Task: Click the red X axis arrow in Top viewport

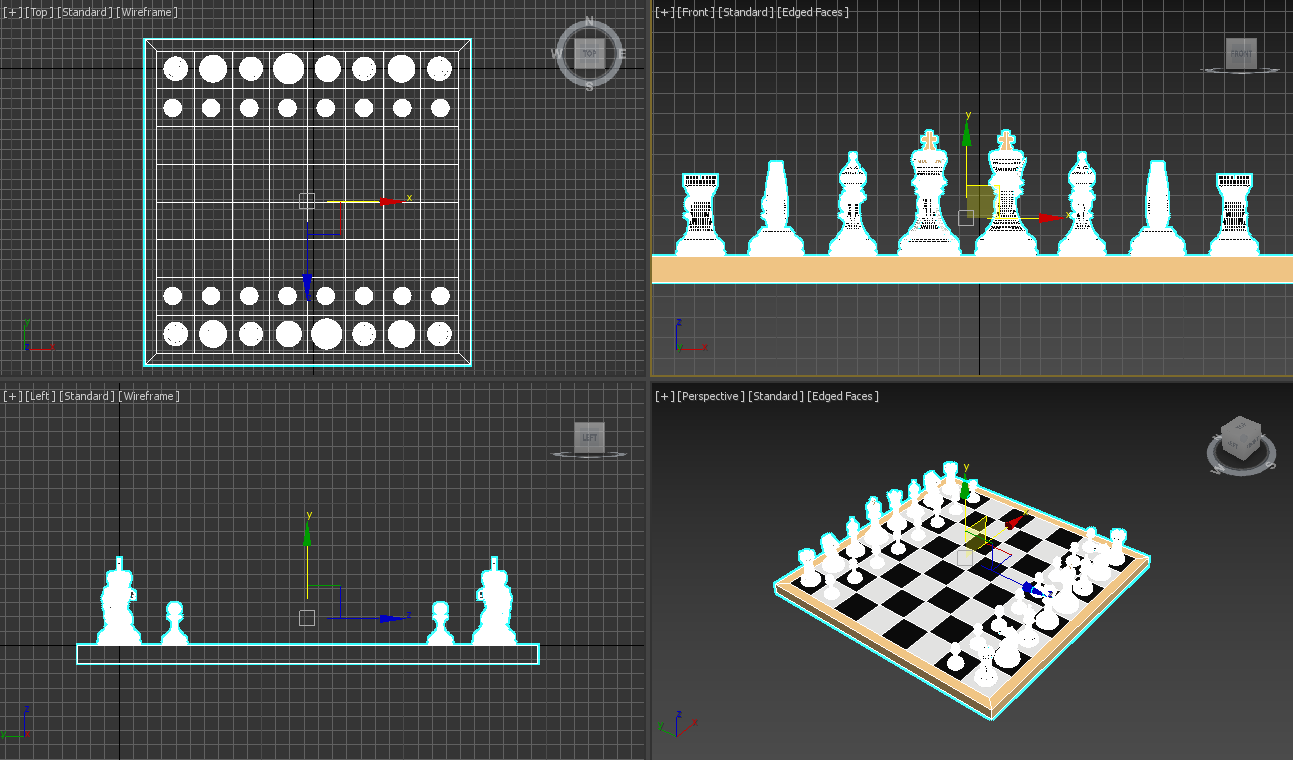Action: [x=390, y=202]
